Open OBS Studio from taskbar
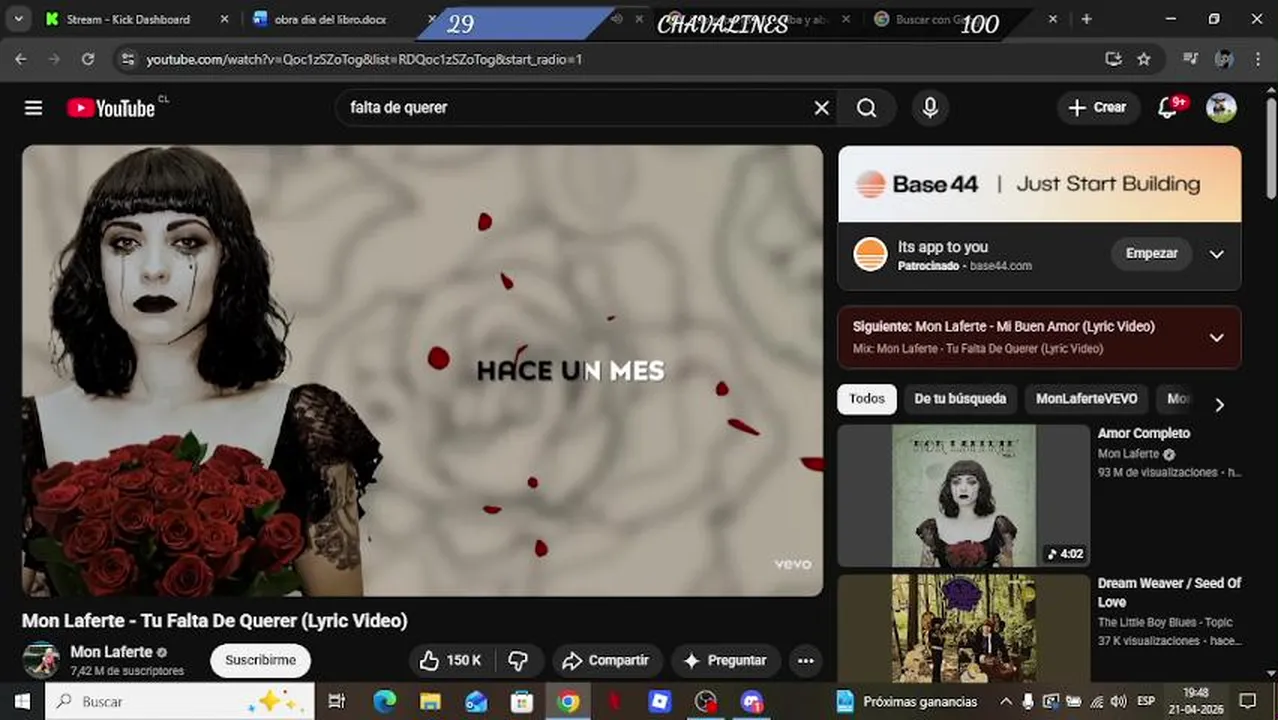The height and width of the screenshot is (720, 1278). click(x=706, y=702)
